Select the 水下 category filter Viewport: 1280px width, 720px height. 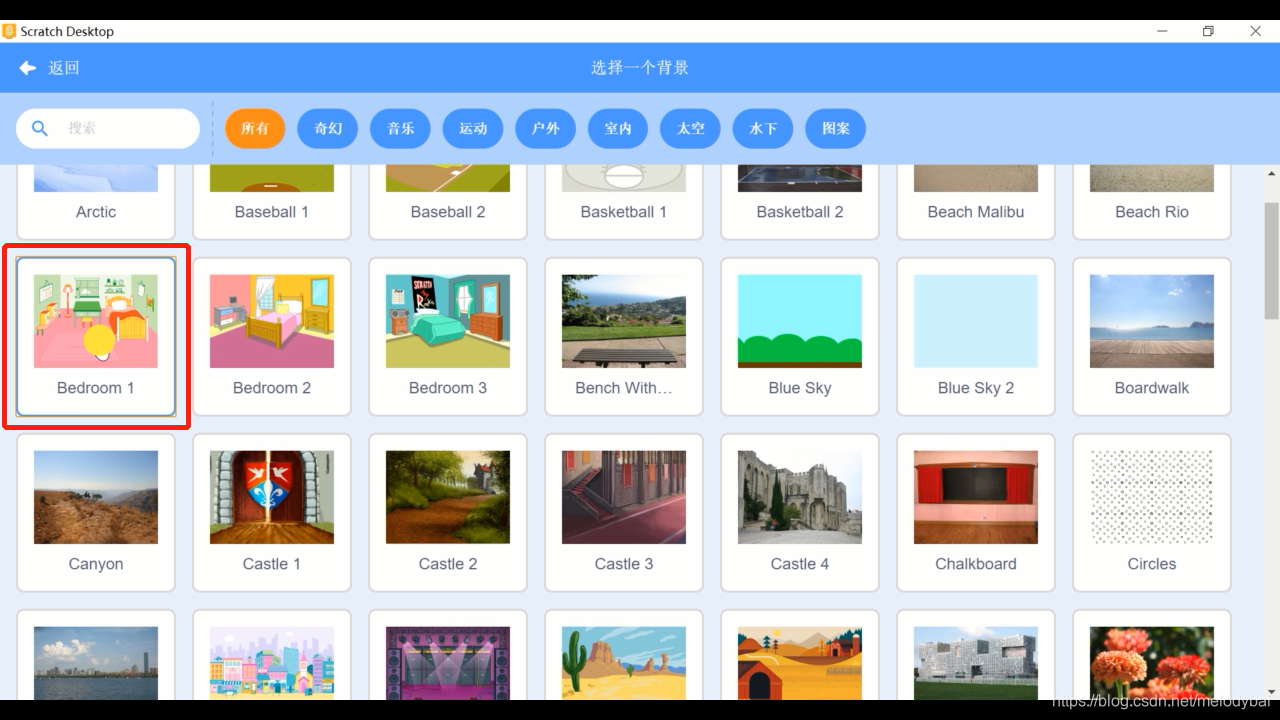click(763, 128)
